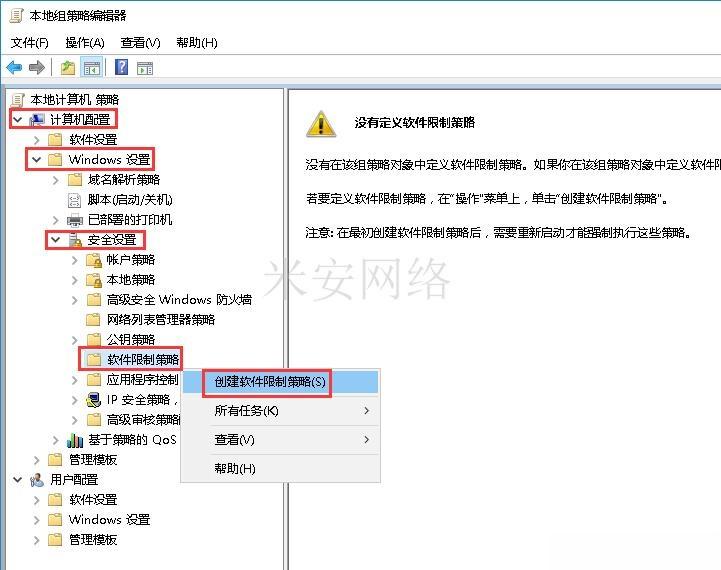This screenshot has height=570, width=721.
Task: Expand the 已部署的打印机 node
Action: 56,220
